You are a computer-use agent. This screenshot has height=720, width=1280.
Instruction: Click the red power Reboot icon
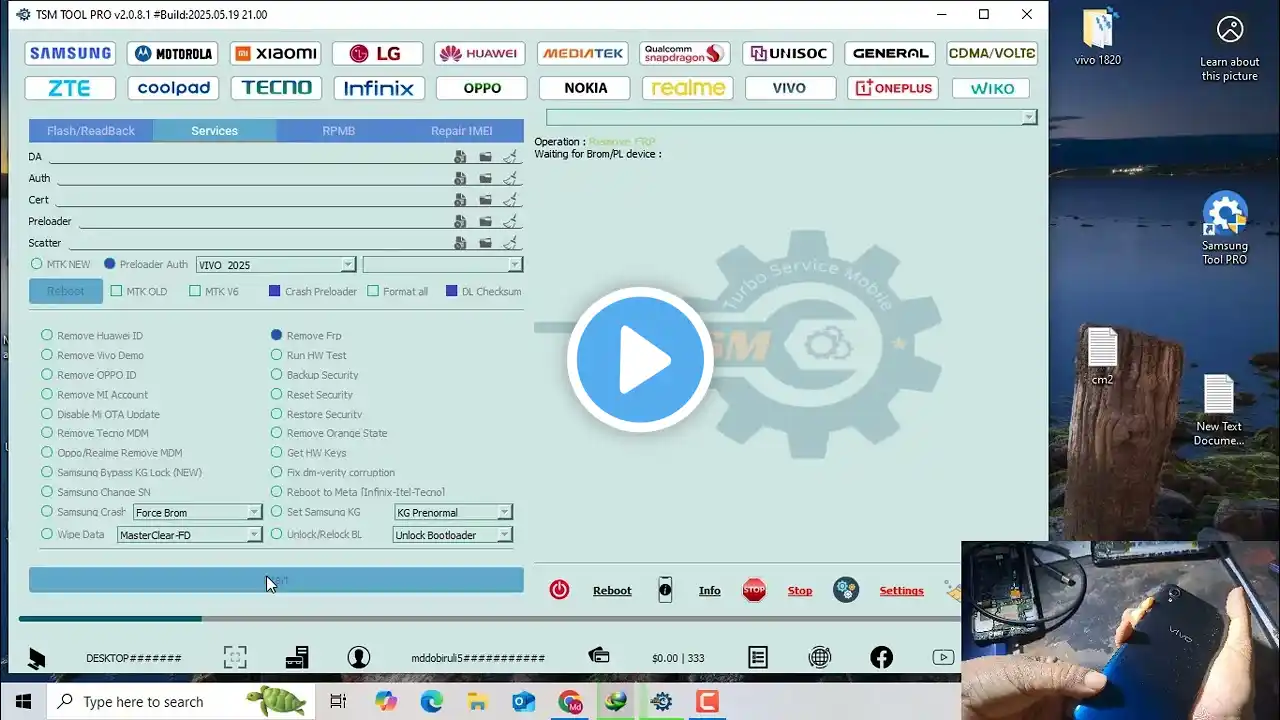click(x=559, y=590)
